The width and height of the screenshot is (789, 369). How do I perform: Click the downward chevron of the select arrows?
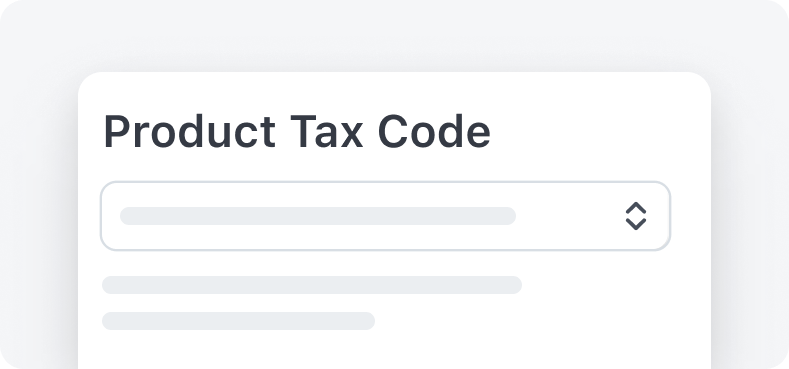(x=636, y=224)
